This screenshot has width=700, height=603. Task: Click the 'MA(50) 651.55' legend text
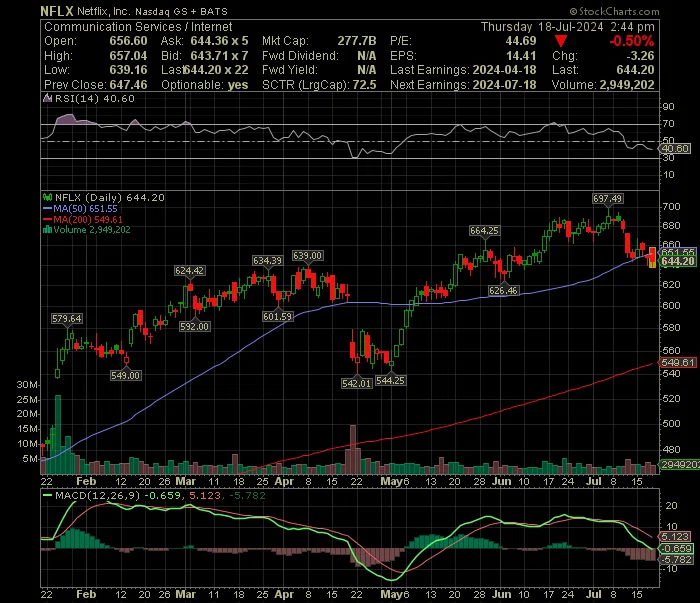[x=85, y=208]
